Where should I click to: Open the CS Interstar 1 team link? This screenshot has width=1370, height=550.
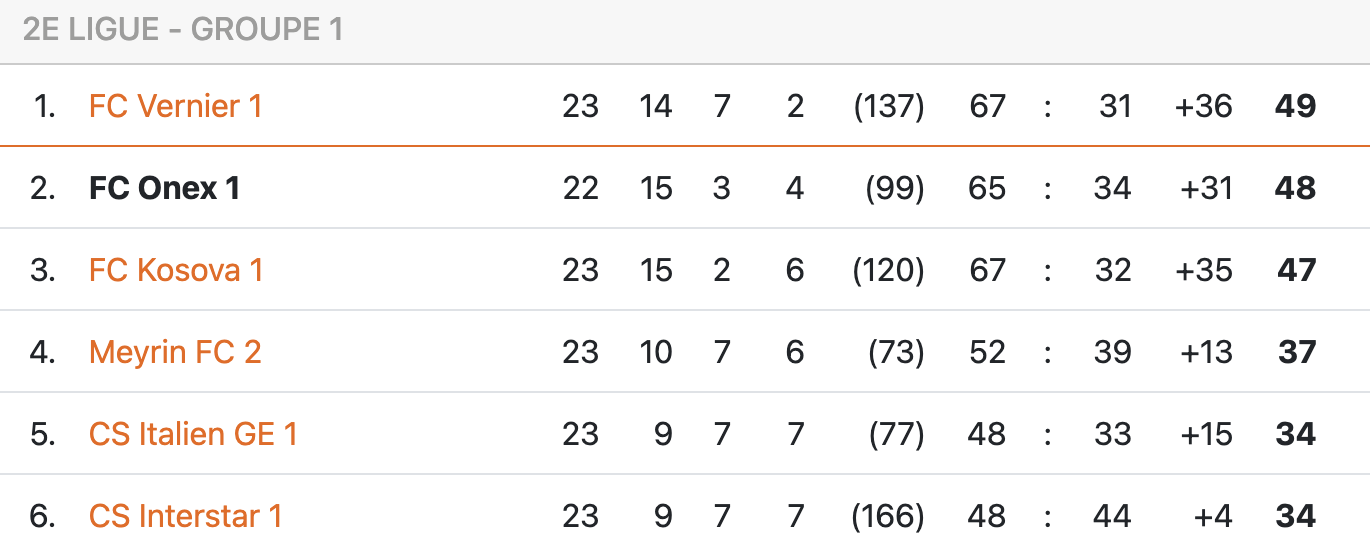(185, 516)
